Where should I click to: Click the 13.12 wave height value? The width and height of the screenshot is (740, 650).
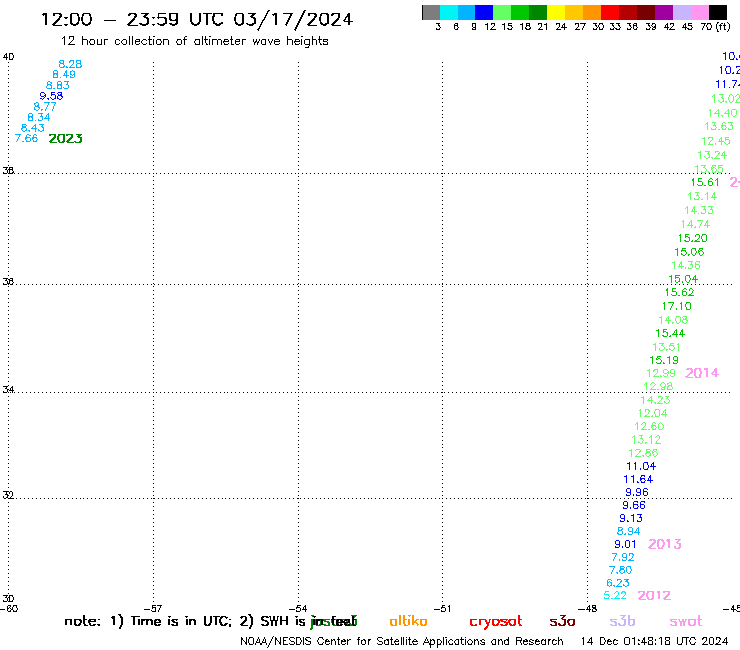646,439
